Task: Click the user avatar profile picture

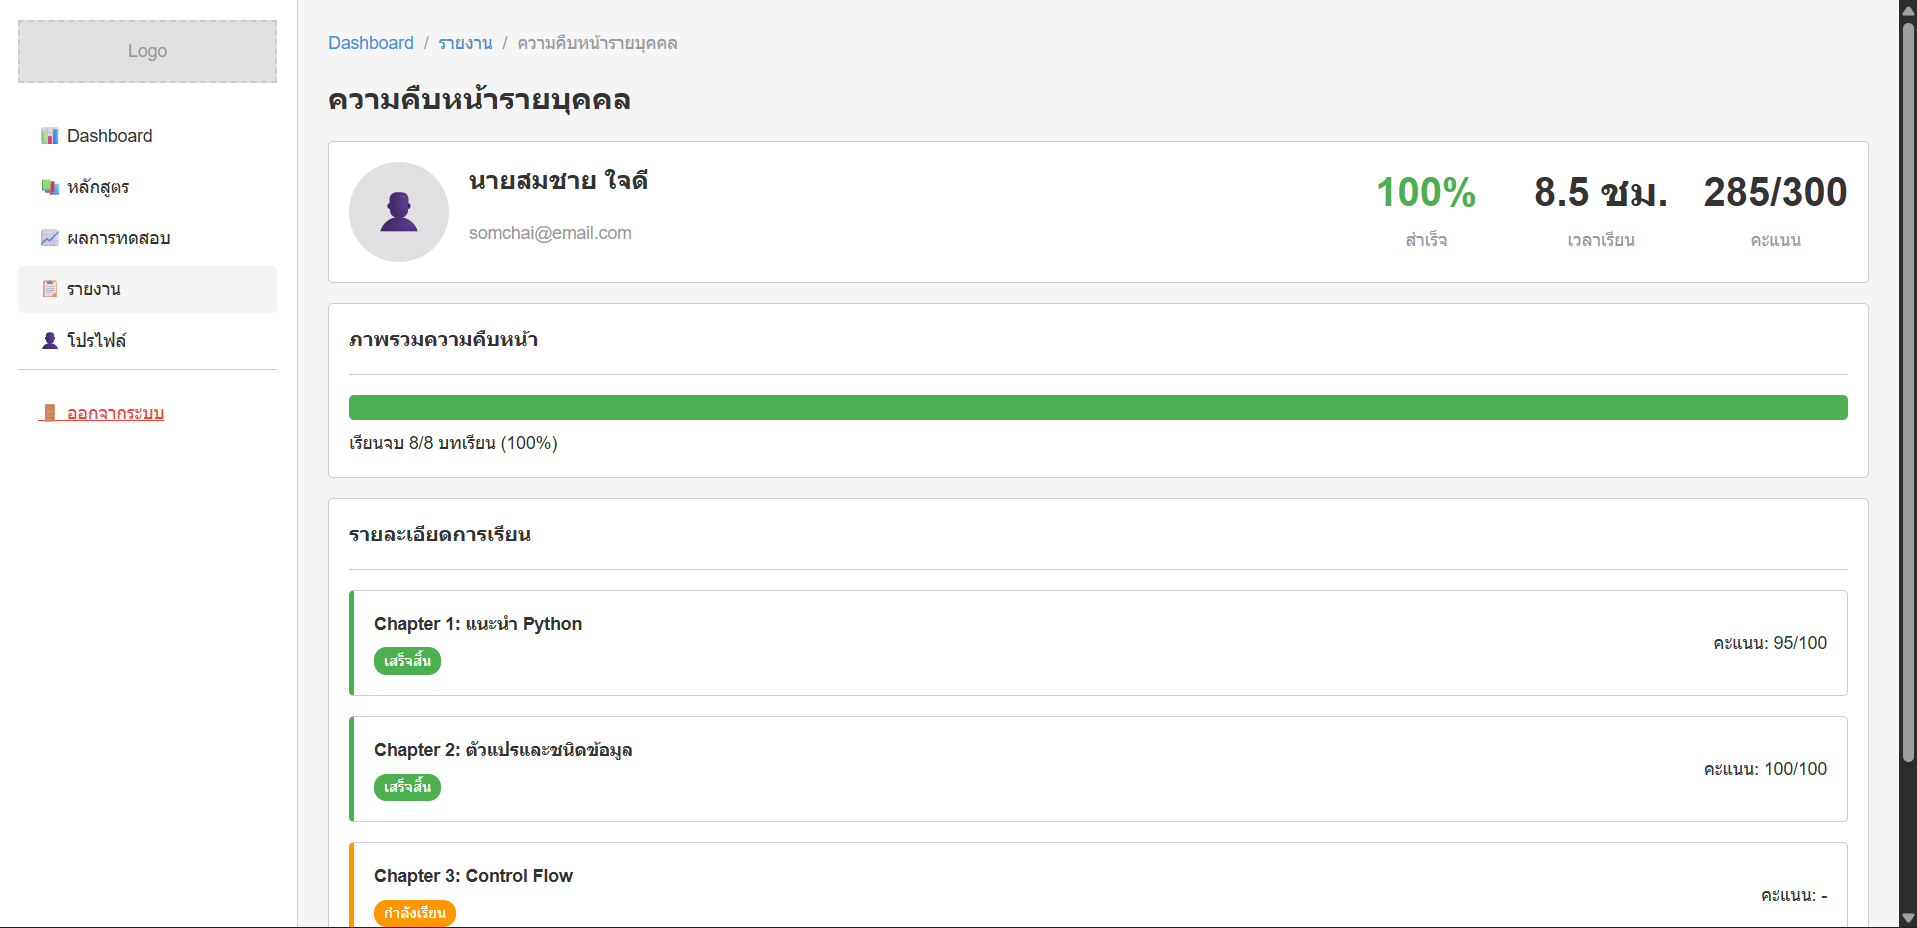Action: (398, 212)
